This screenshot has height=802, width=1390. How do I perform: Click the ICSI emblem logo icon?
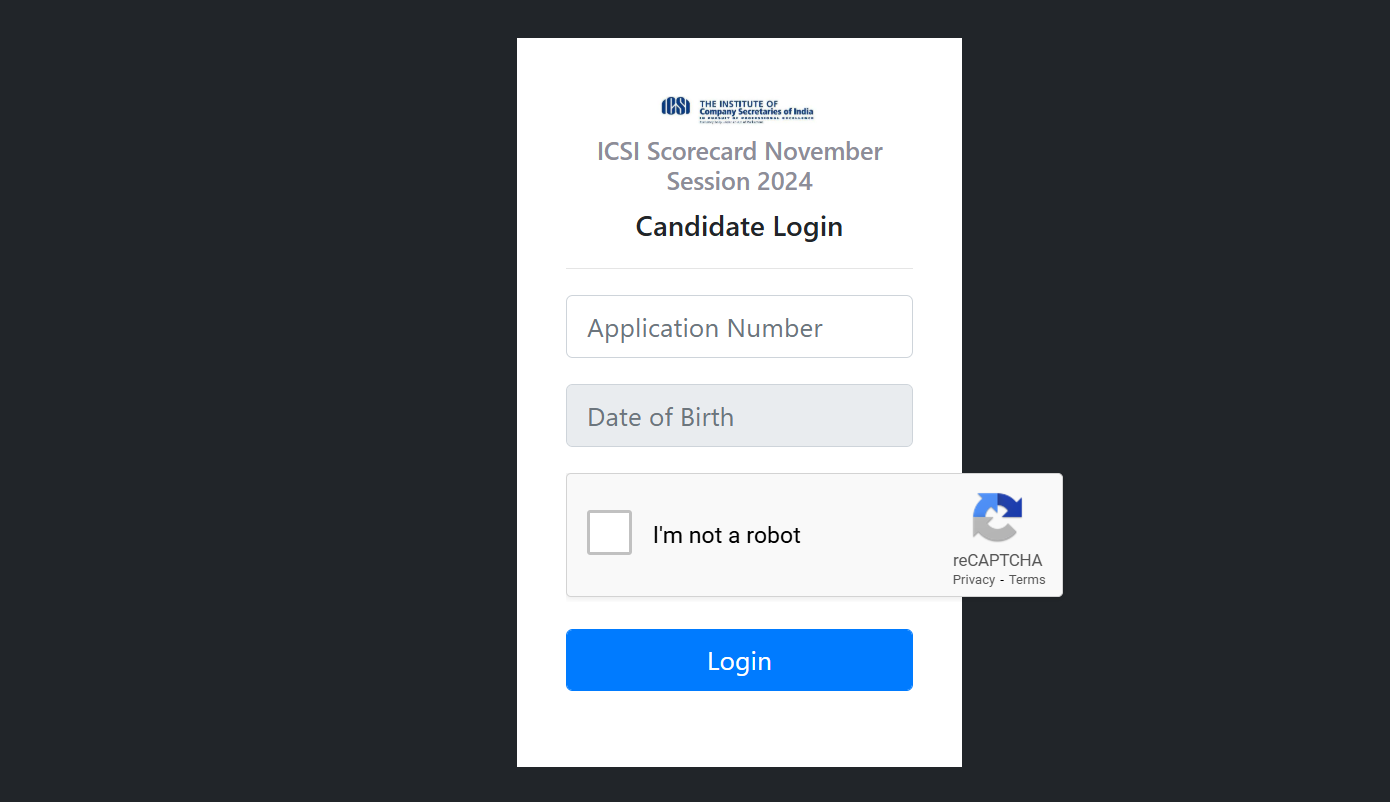676,106
